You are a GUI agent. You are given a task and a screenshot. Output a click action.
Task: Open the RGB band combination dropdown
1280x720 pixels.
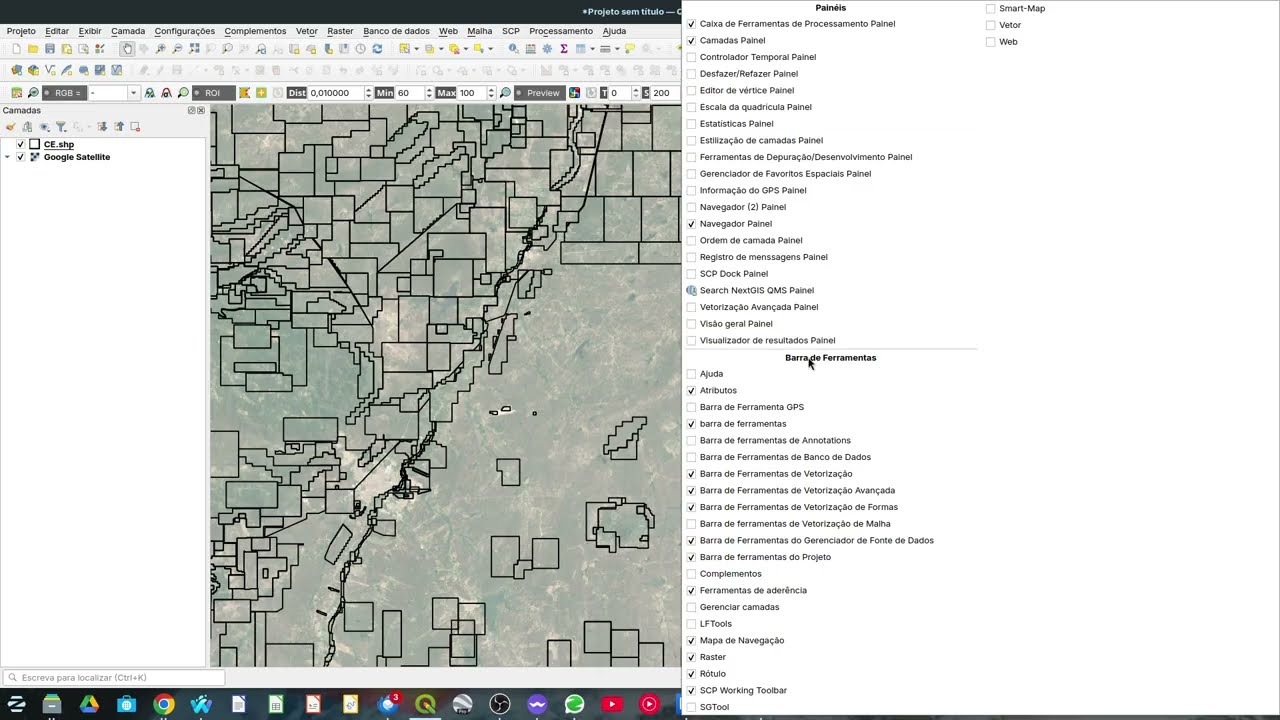133,93
